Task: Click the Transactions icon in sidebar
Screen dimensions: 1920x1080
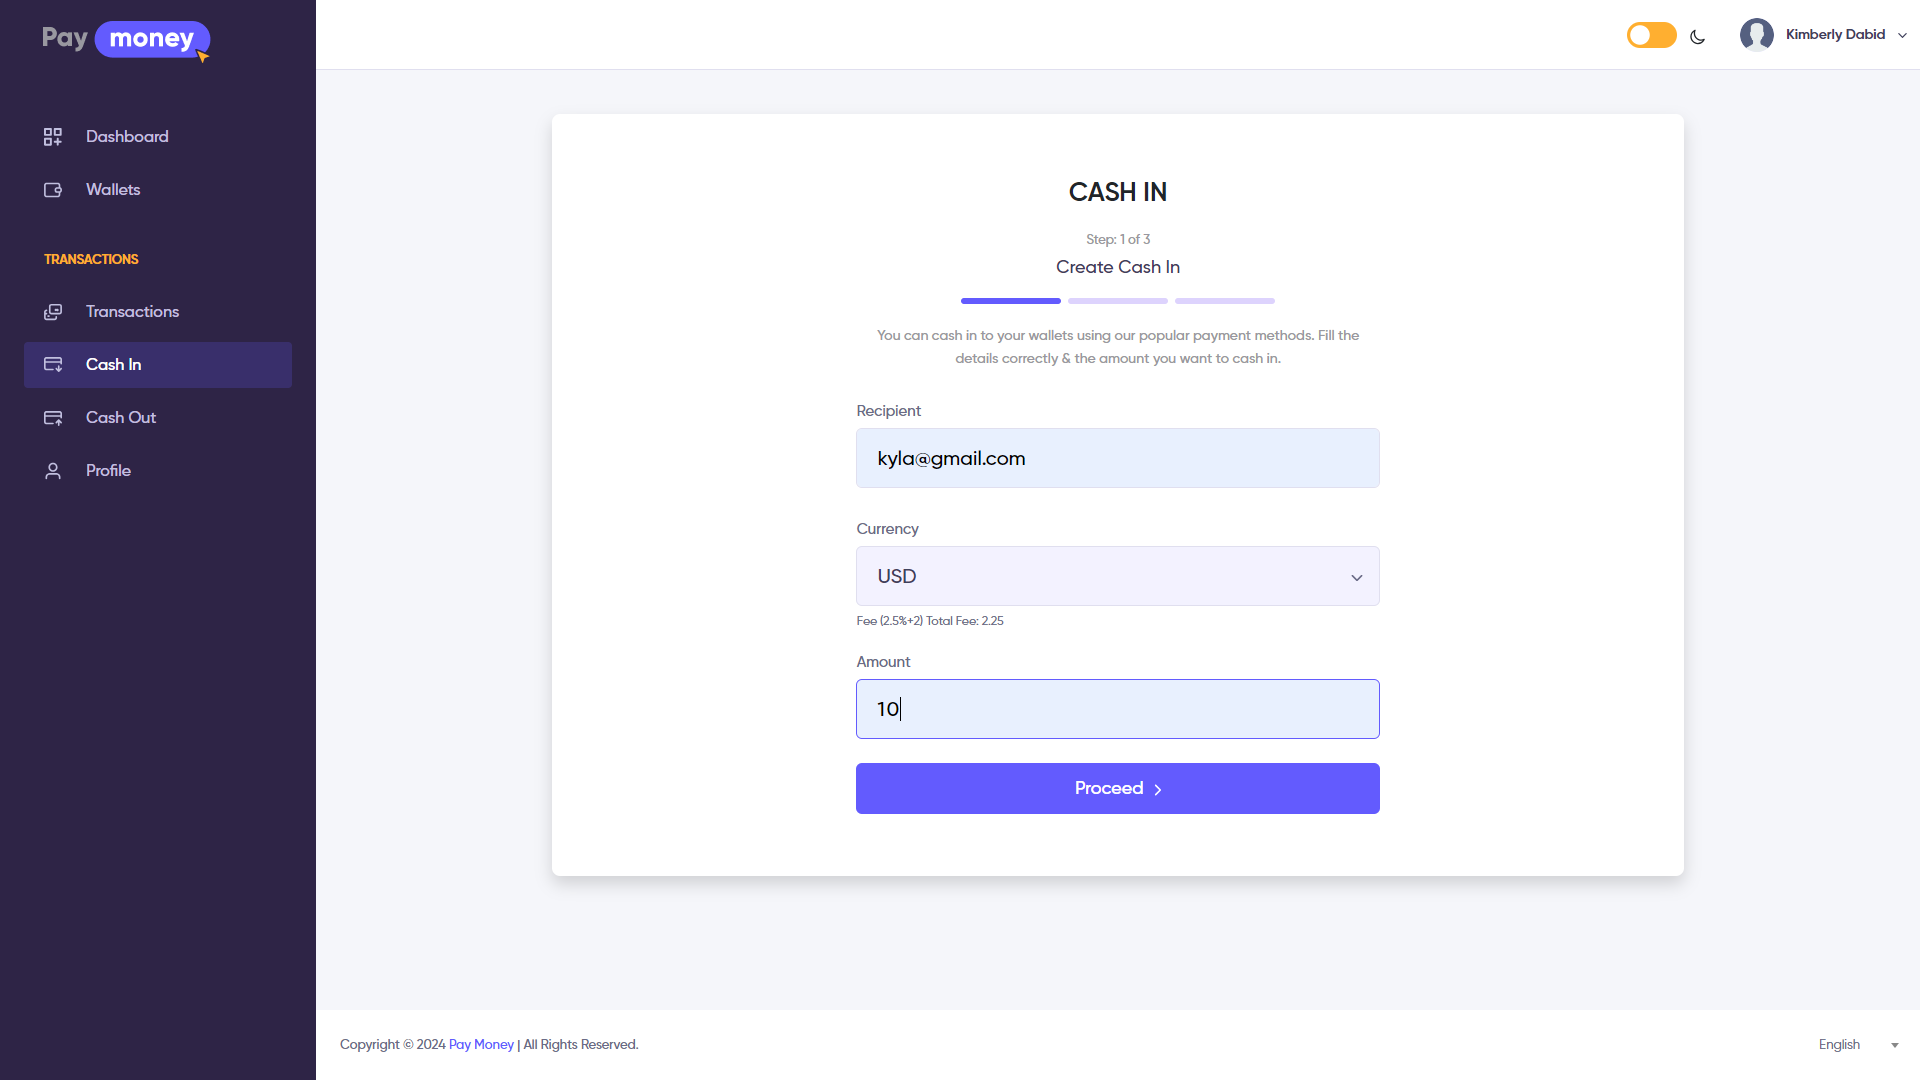Action: 53,312
